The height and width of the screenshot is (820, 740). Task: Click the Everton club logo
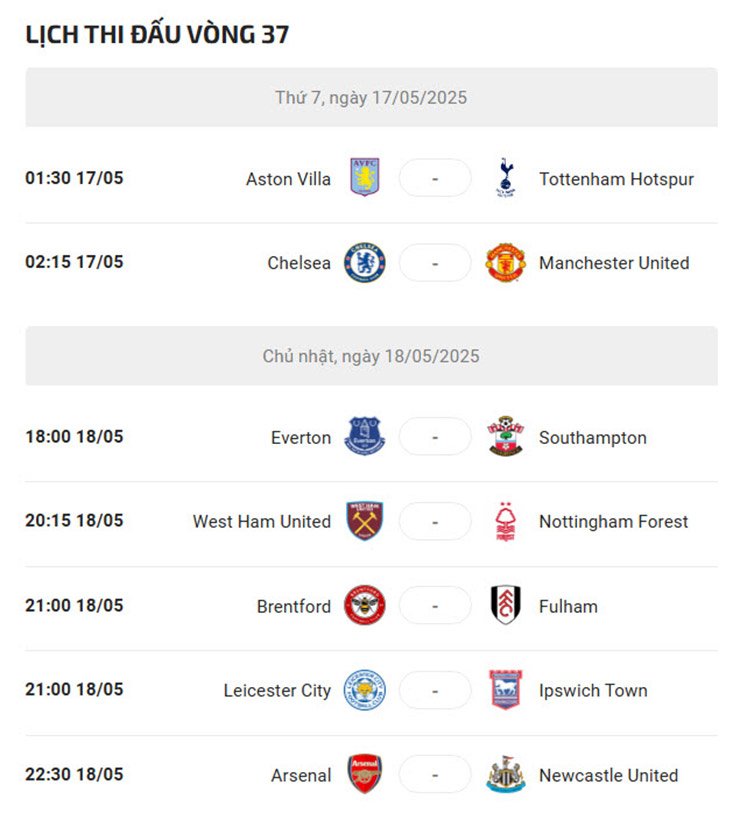(x=365, y=436)
